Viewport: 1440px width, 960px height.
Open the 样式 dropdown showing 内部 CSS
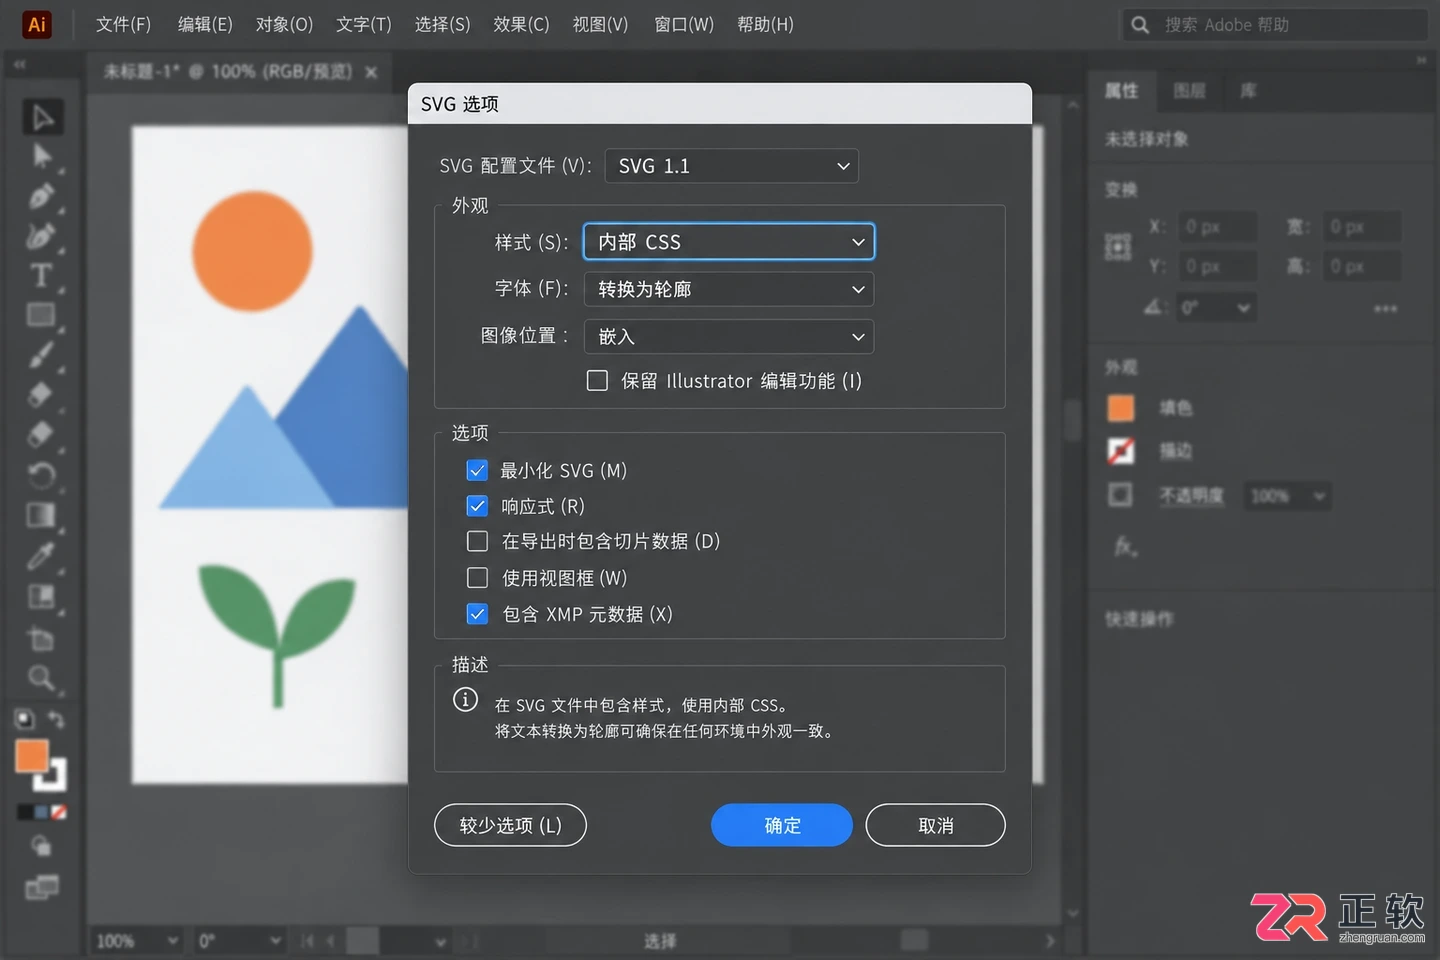[x=729, y=242]
